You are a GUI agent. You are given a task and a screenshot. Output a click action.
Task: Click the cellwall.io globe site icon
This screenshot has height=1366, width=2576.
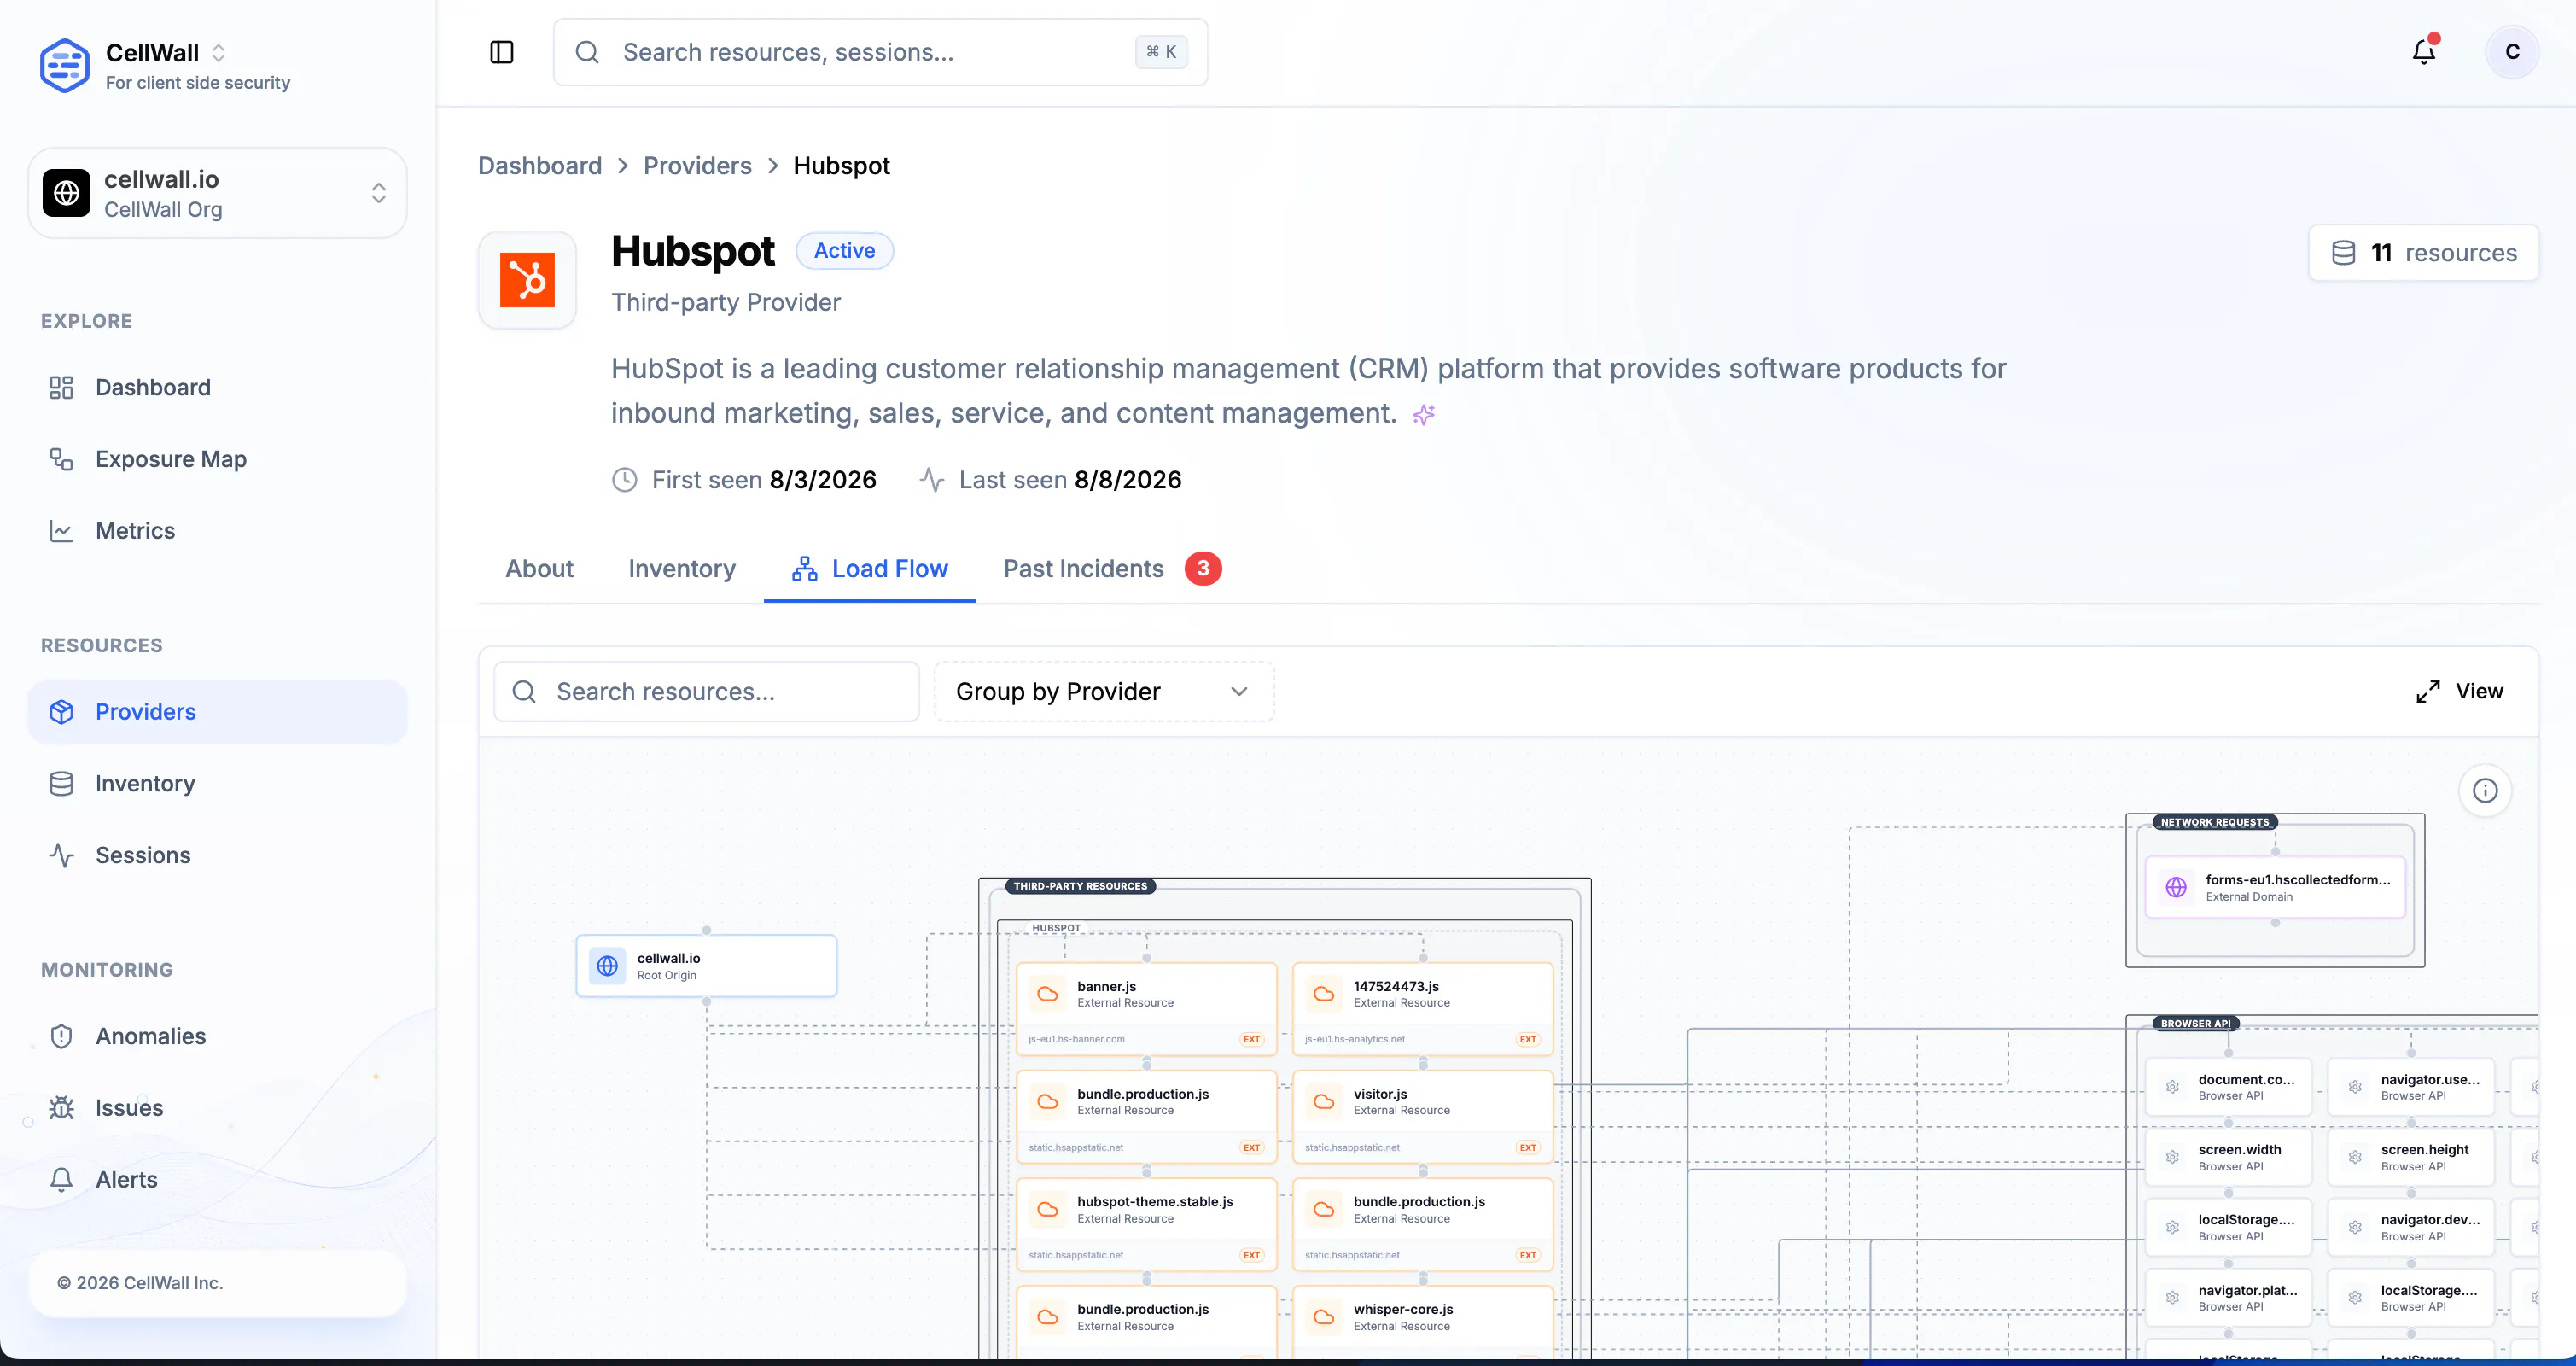click(x=66, y=193)
